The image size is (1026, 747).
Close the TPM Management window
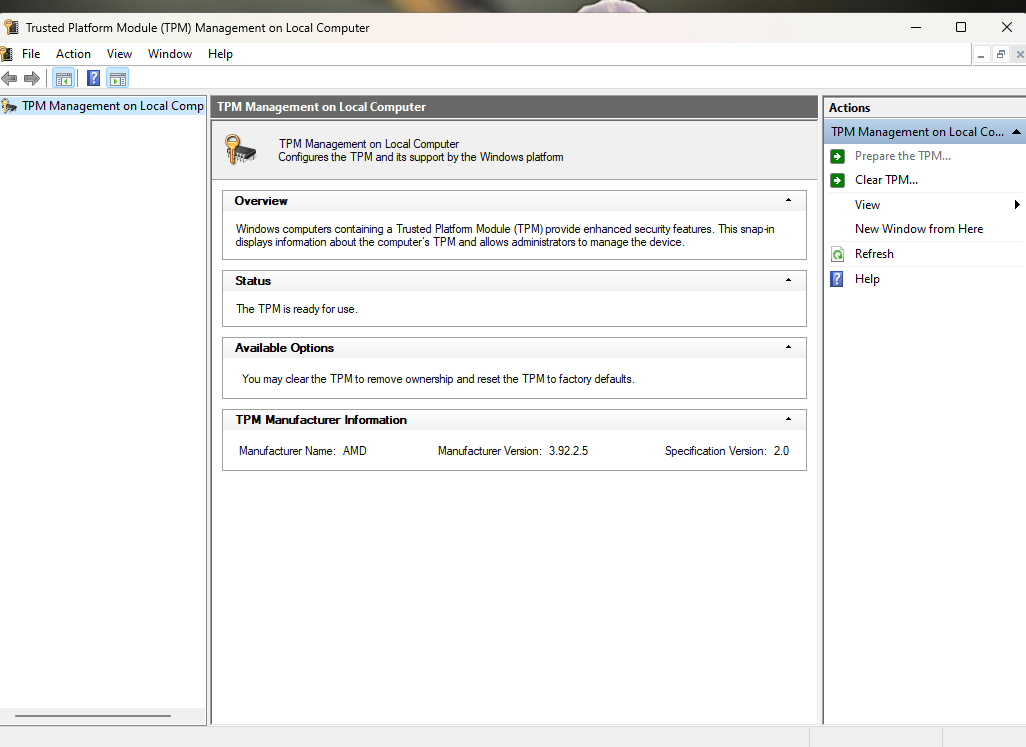[x=1006, y=27]
